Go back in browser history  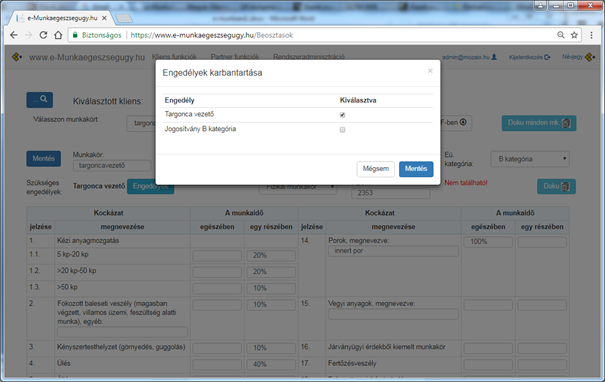pos(14,35)
